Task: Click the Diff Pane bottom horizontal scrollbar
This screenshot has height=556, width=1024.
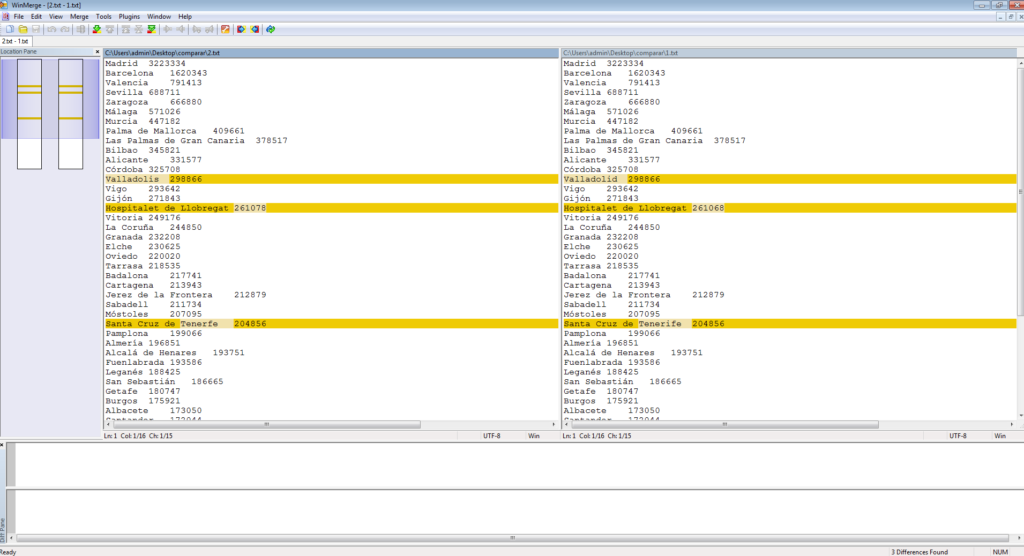Action: [x=512, y=538]
